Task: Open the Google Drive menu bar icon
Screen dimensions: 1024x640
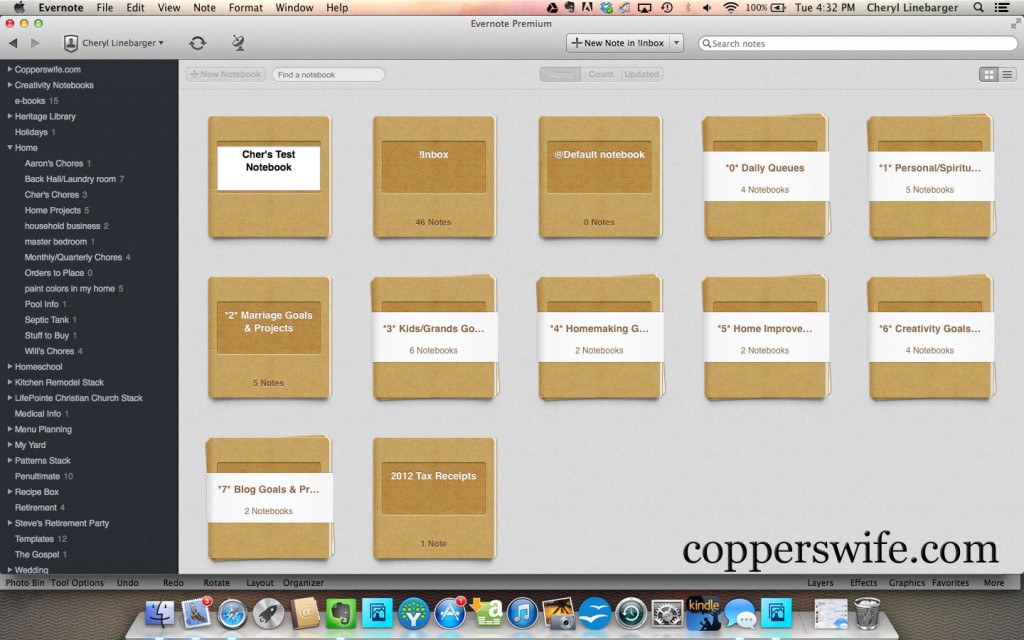Action: 552,8
